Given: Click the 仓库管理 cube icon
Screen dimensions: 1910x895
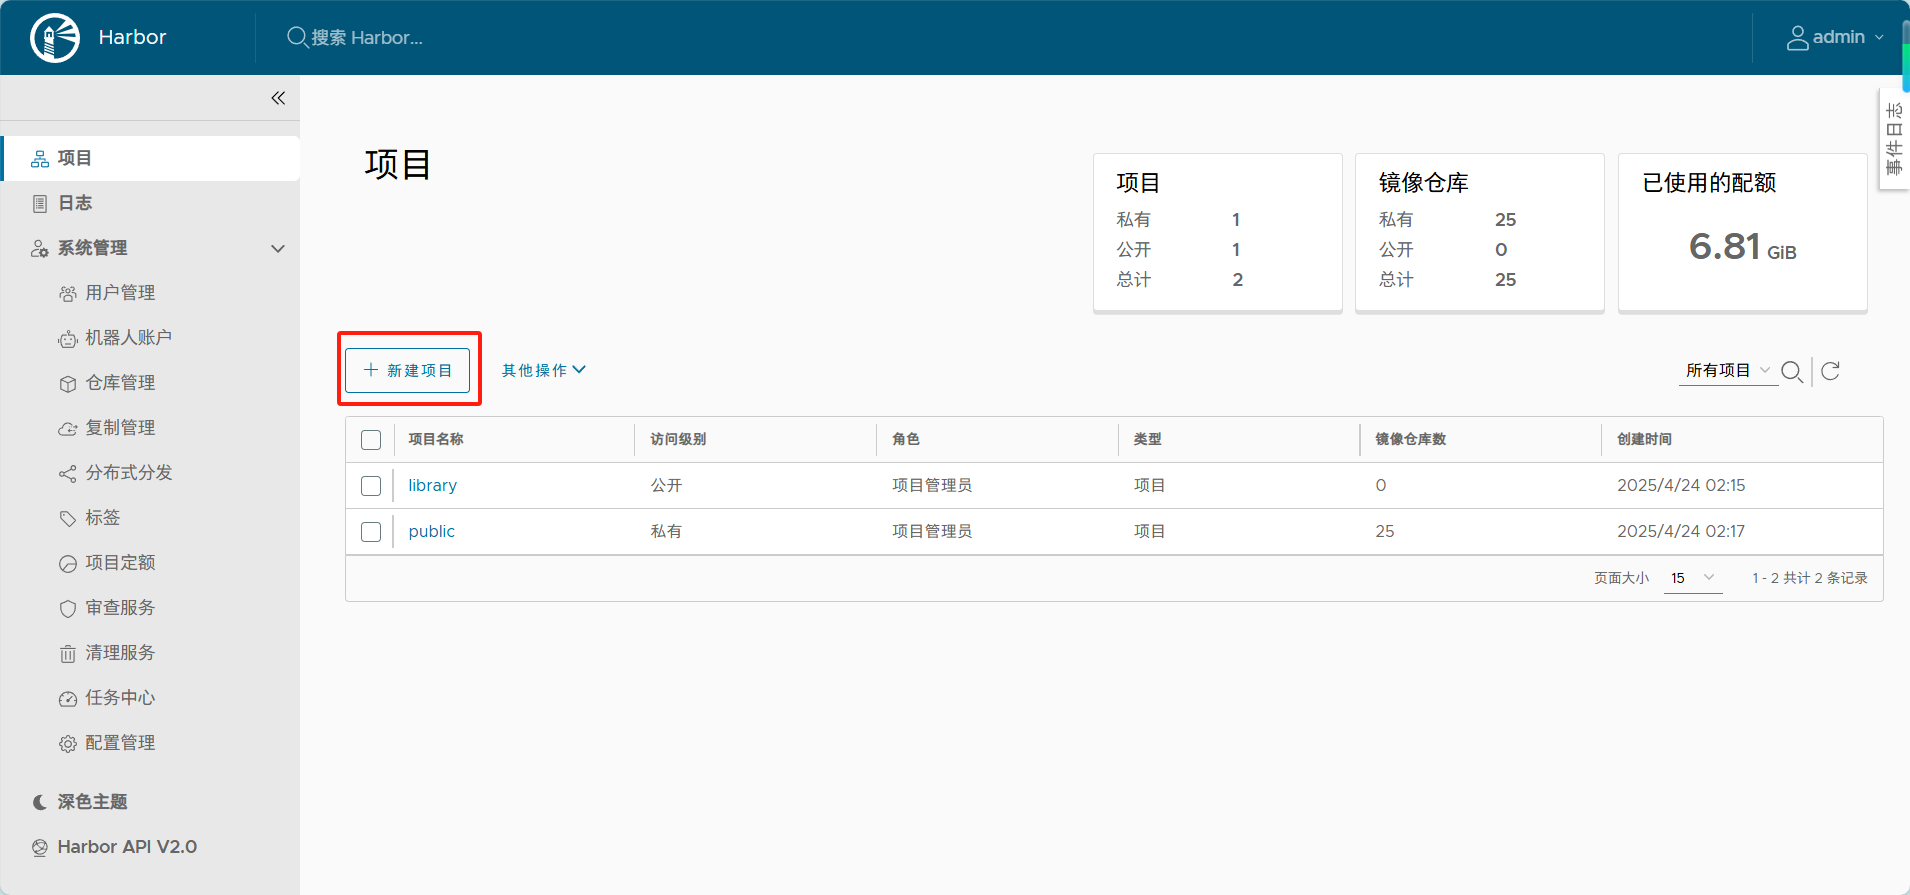Looking at the screenshot, I should point(67,384).
